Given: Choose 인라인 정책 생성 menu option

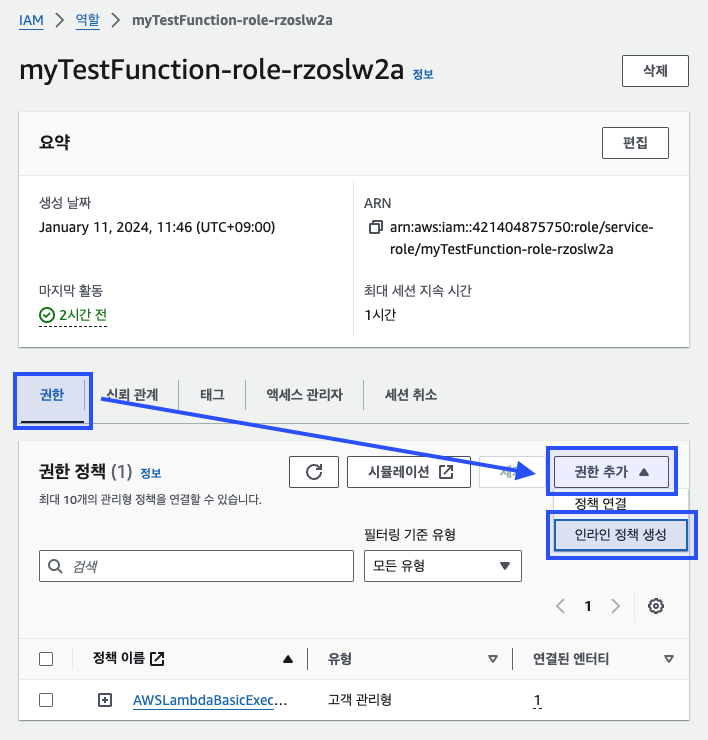Looking at the screenshot, I should click(x=620, y=535).
